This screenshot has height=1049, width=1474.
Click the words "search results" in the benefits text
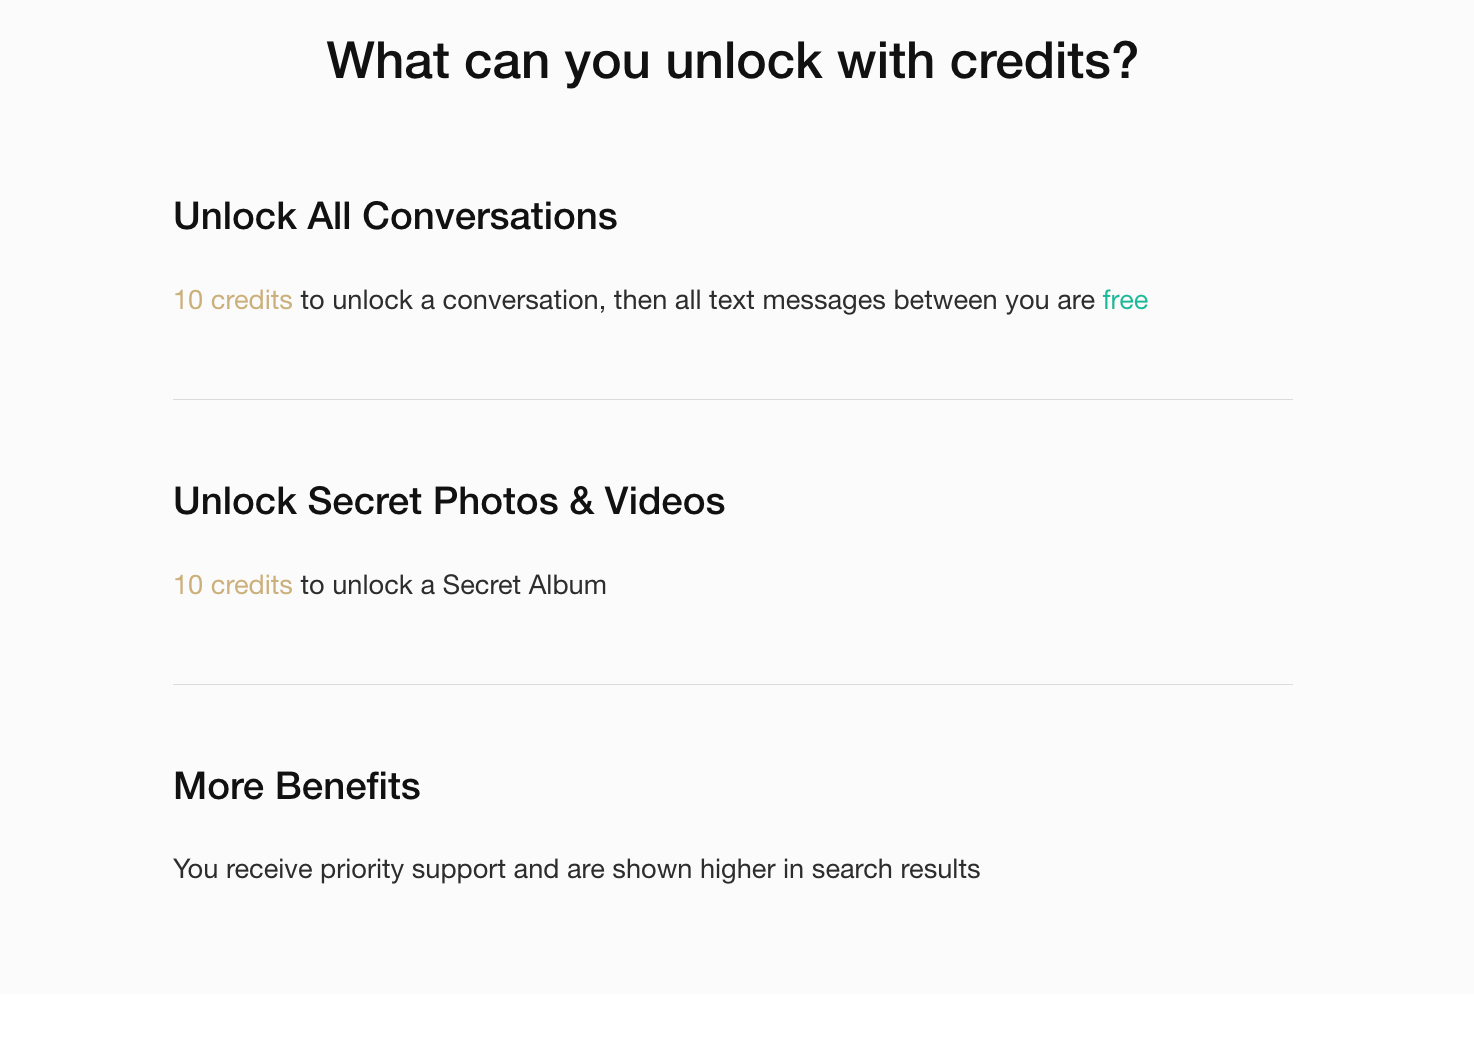pyautogui.click(x=895, y=869)
